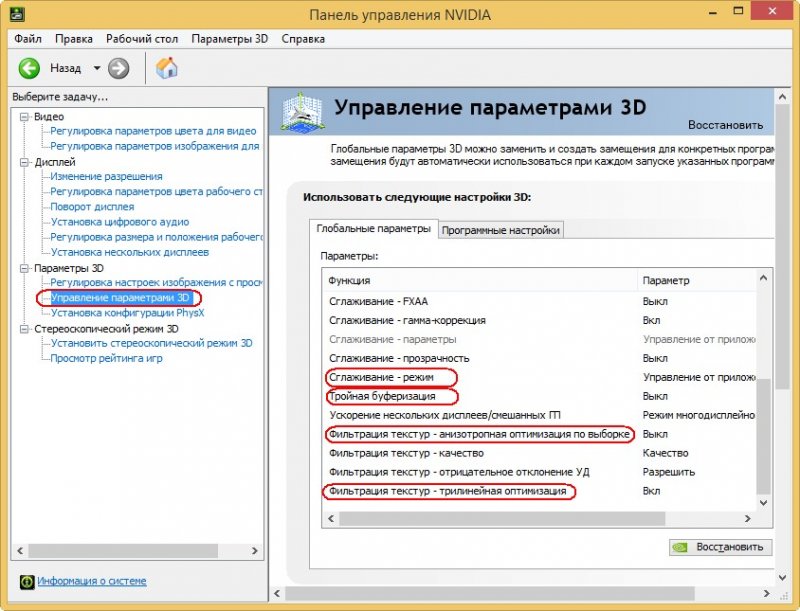Open Регулировка параметров цвета для видео
This screenshot has width=800, height=611.
tap(153, 131)
